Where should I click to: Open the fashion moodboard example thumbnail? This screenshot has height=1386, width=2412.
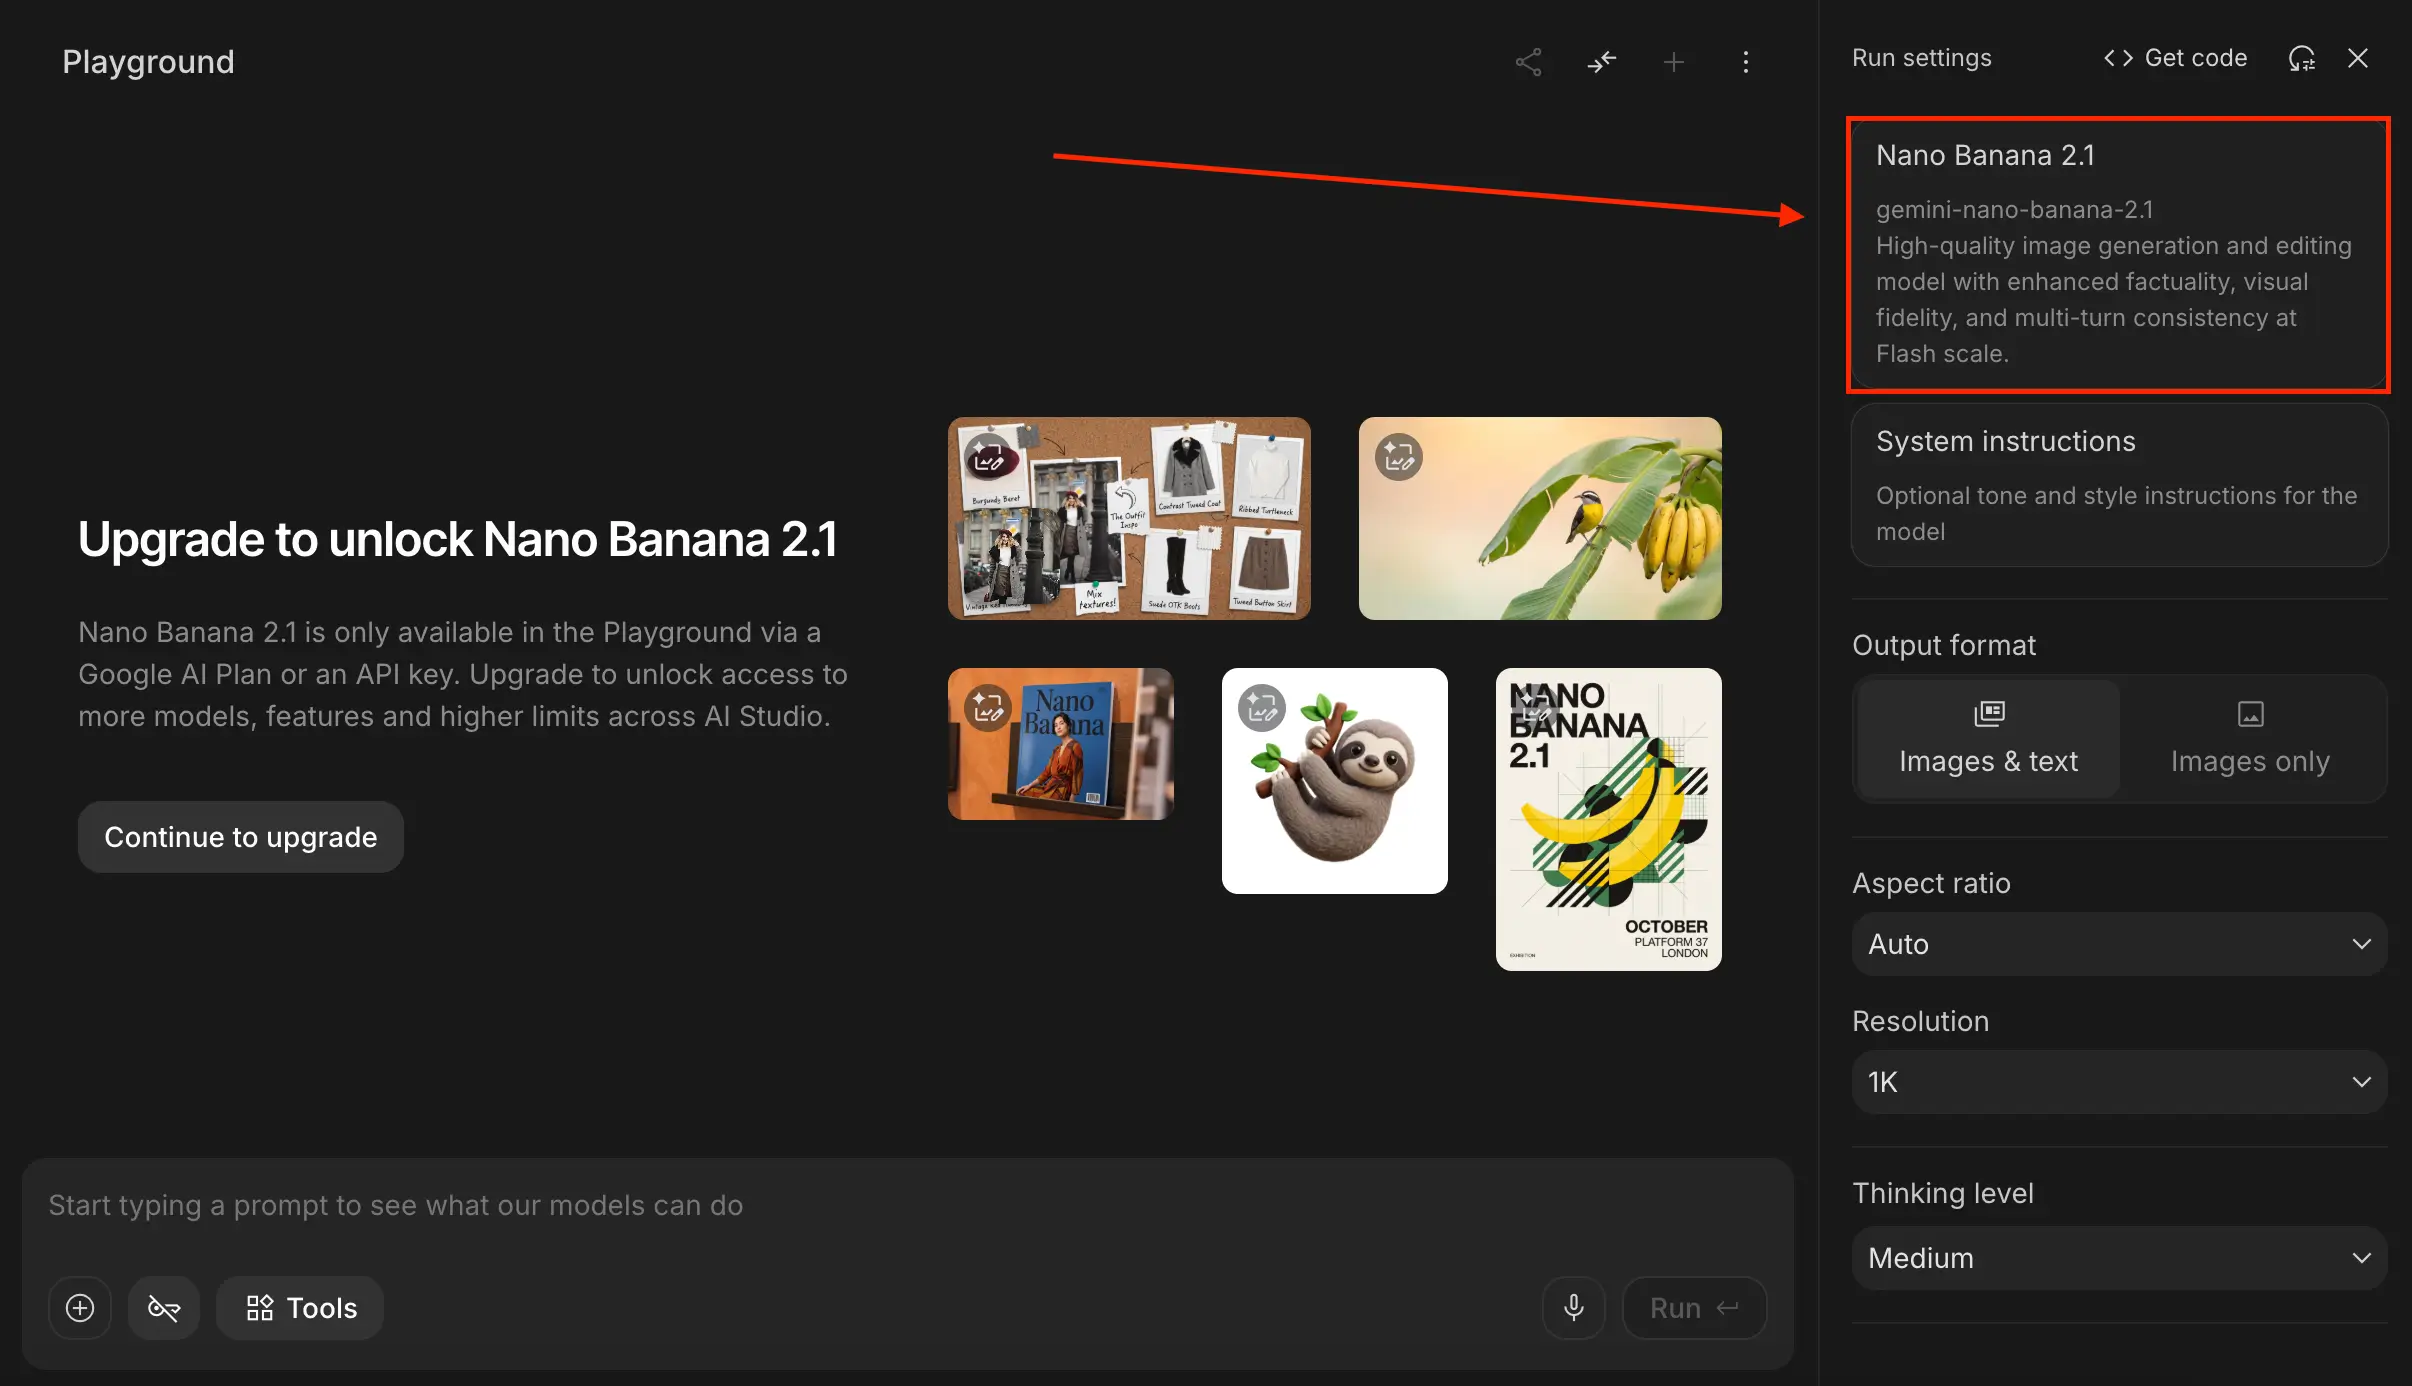[1129, 518]
